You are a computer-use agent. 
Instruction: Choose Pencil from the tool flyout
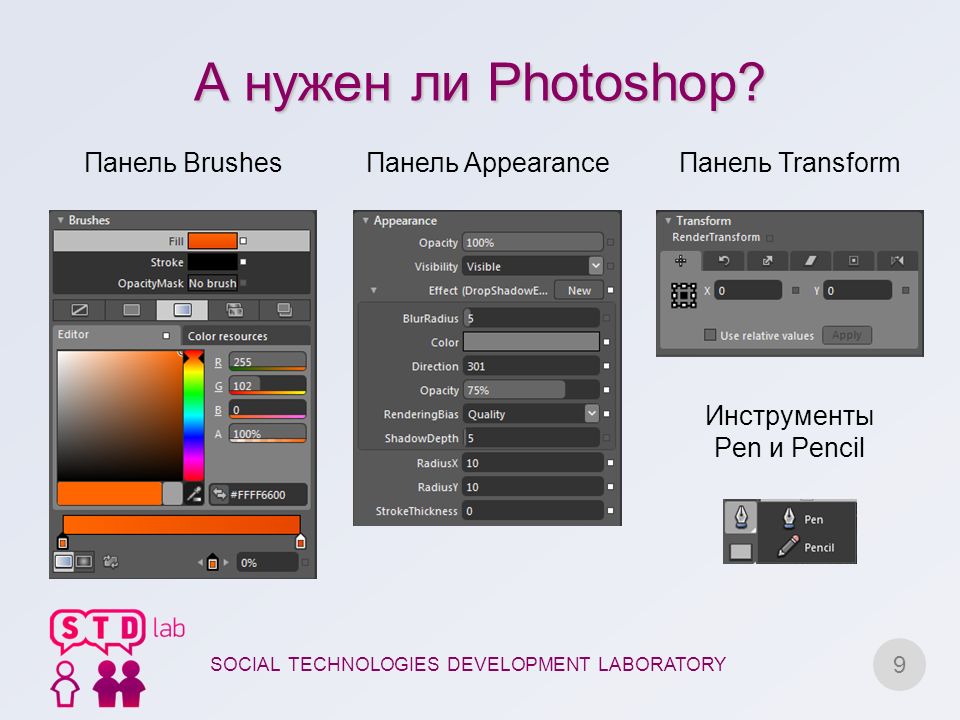[x=806, y=547]
